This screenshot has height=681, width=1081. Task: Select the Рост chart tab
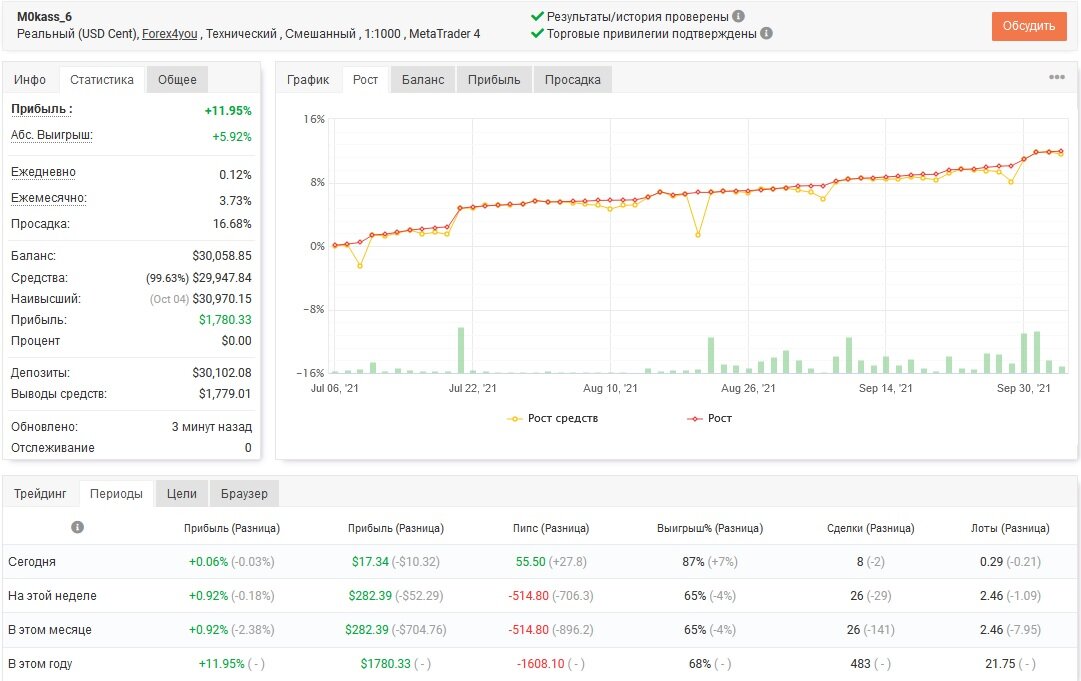365,79
